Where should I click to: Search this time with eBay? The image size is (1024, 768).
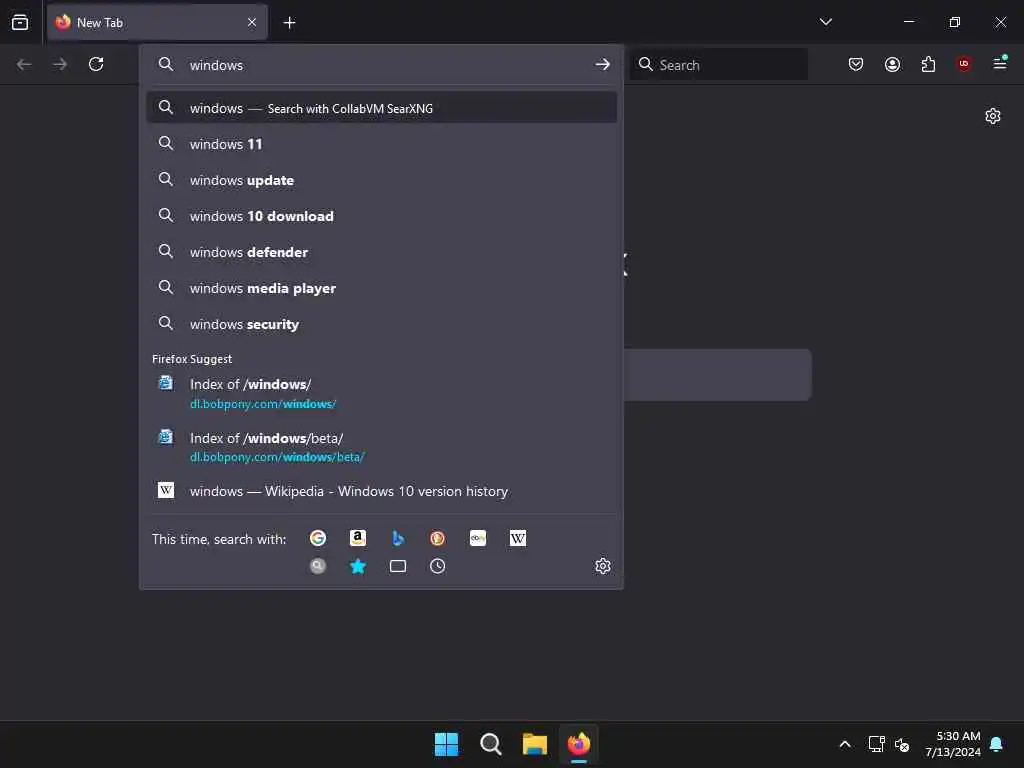pyautogui.click(x=478, y=538)
